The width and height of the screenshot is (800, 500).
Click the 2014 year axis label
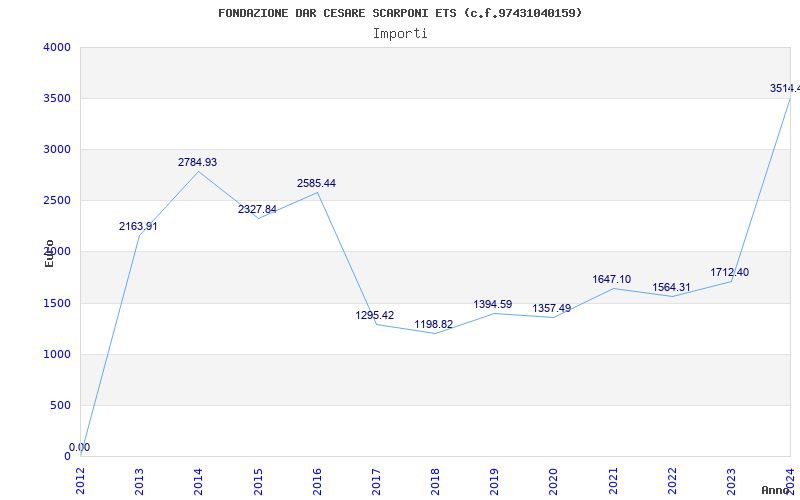pos(198,479)
